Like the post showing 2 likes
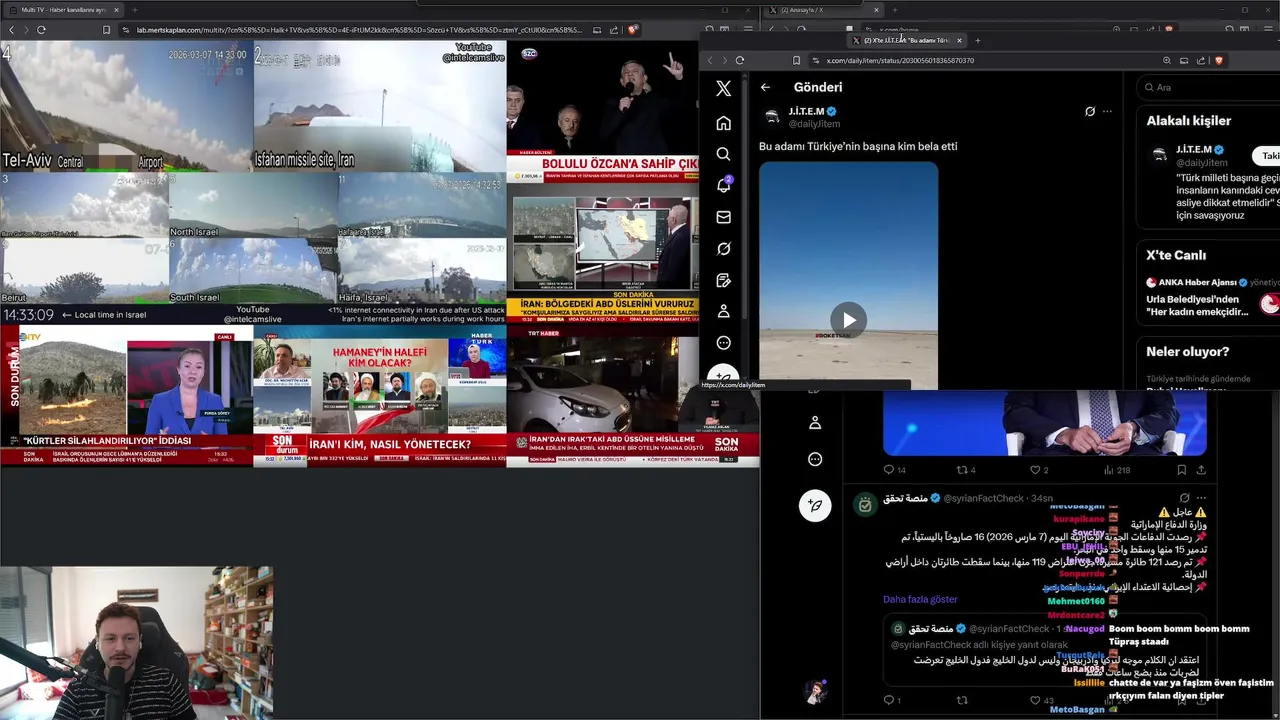Viewport: 1280px width, 720px height. 1037,470
